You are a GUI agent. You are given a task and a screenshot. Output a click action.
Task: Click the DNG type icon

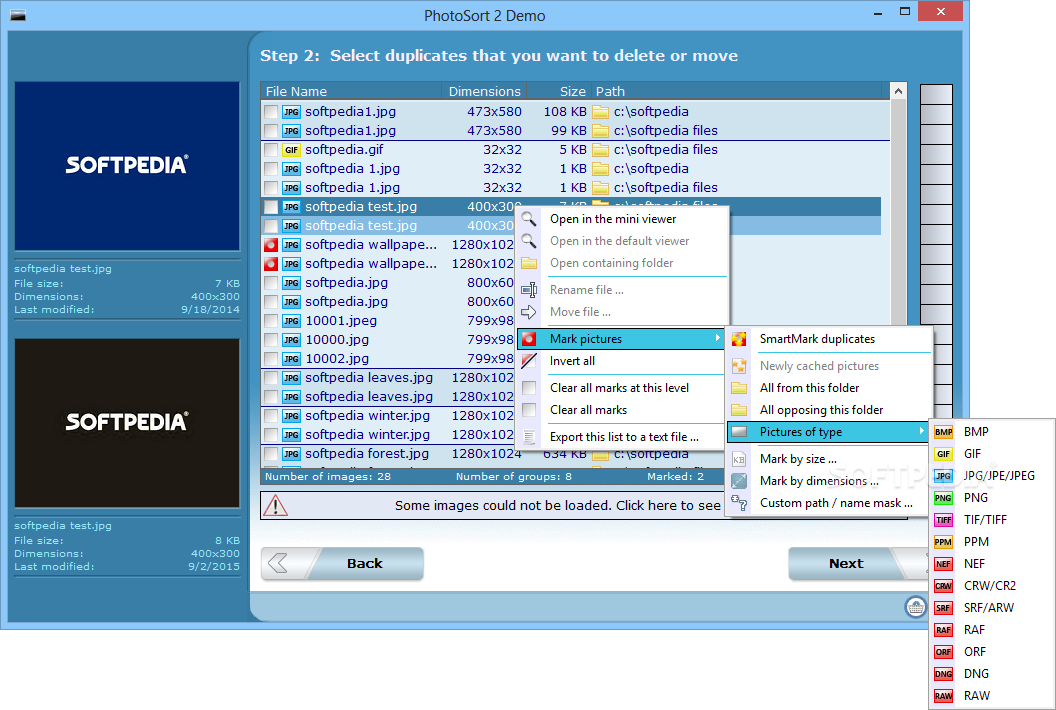point(944,674)
